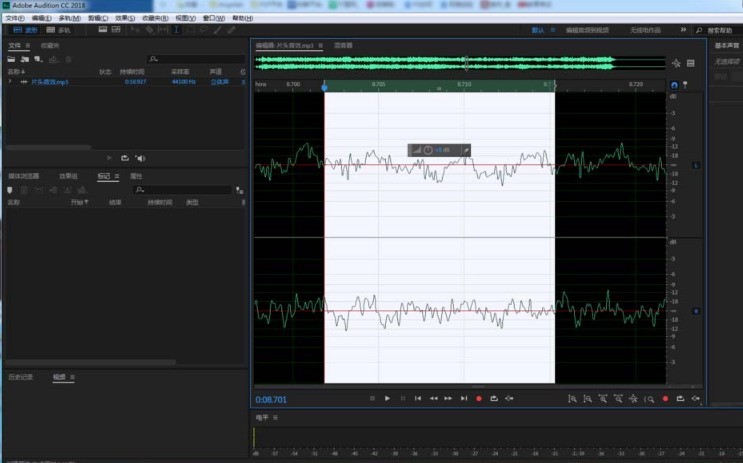The height and width of the screenshot is (463, 743).
Task: Switch to the 标记 Markers tab
Action: (103, 176)
